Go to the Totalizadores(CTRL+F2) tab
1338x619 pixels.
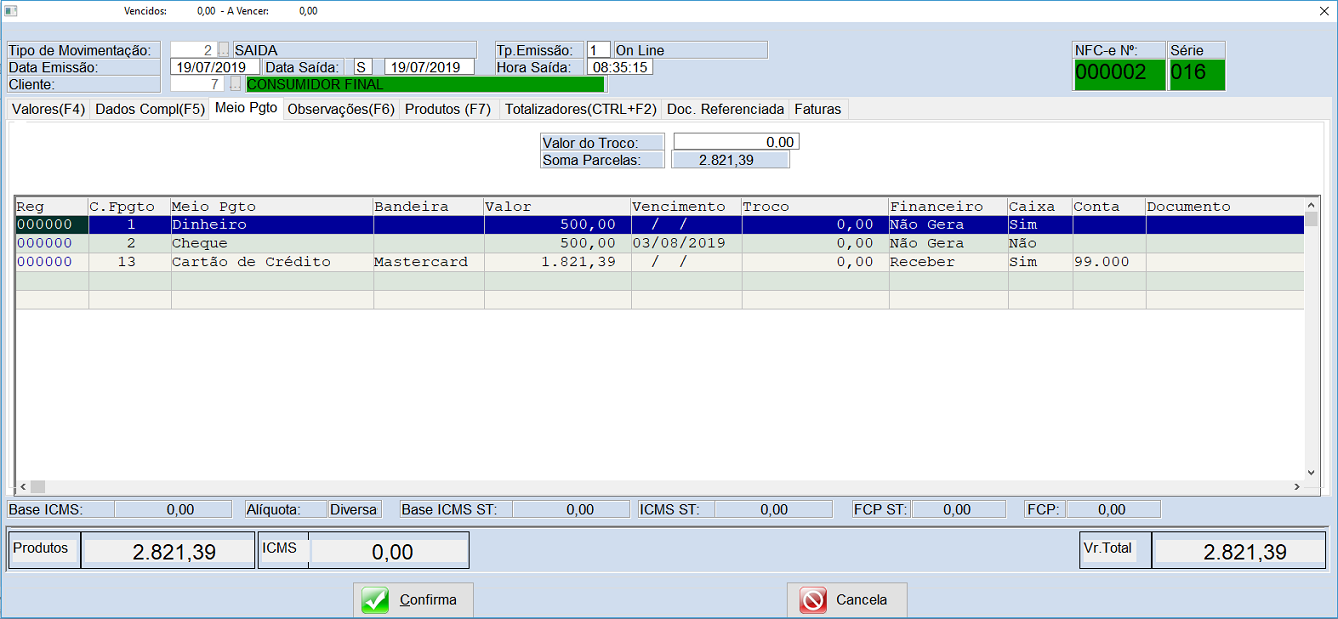(580, 109)
